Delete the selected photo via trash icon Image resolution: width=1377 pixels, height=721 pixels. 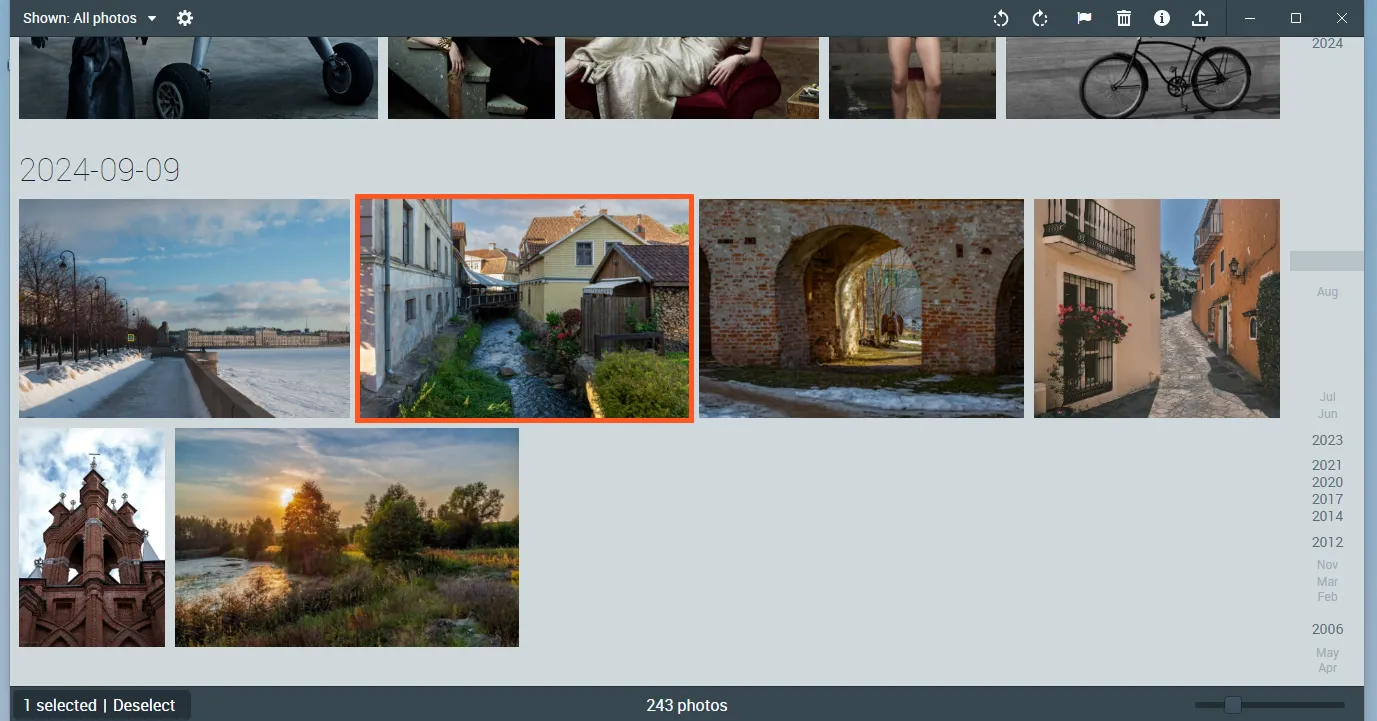(x=1123, y=18)
